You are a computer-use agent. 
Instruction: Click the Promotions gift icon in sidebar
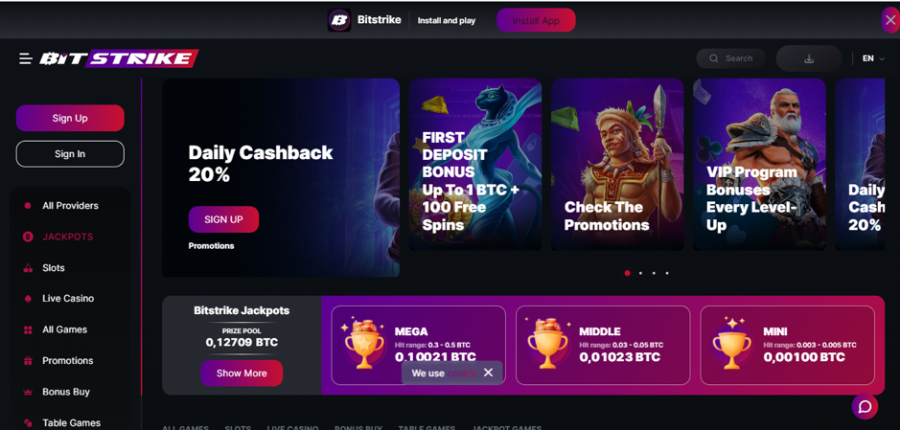point(28,361)
